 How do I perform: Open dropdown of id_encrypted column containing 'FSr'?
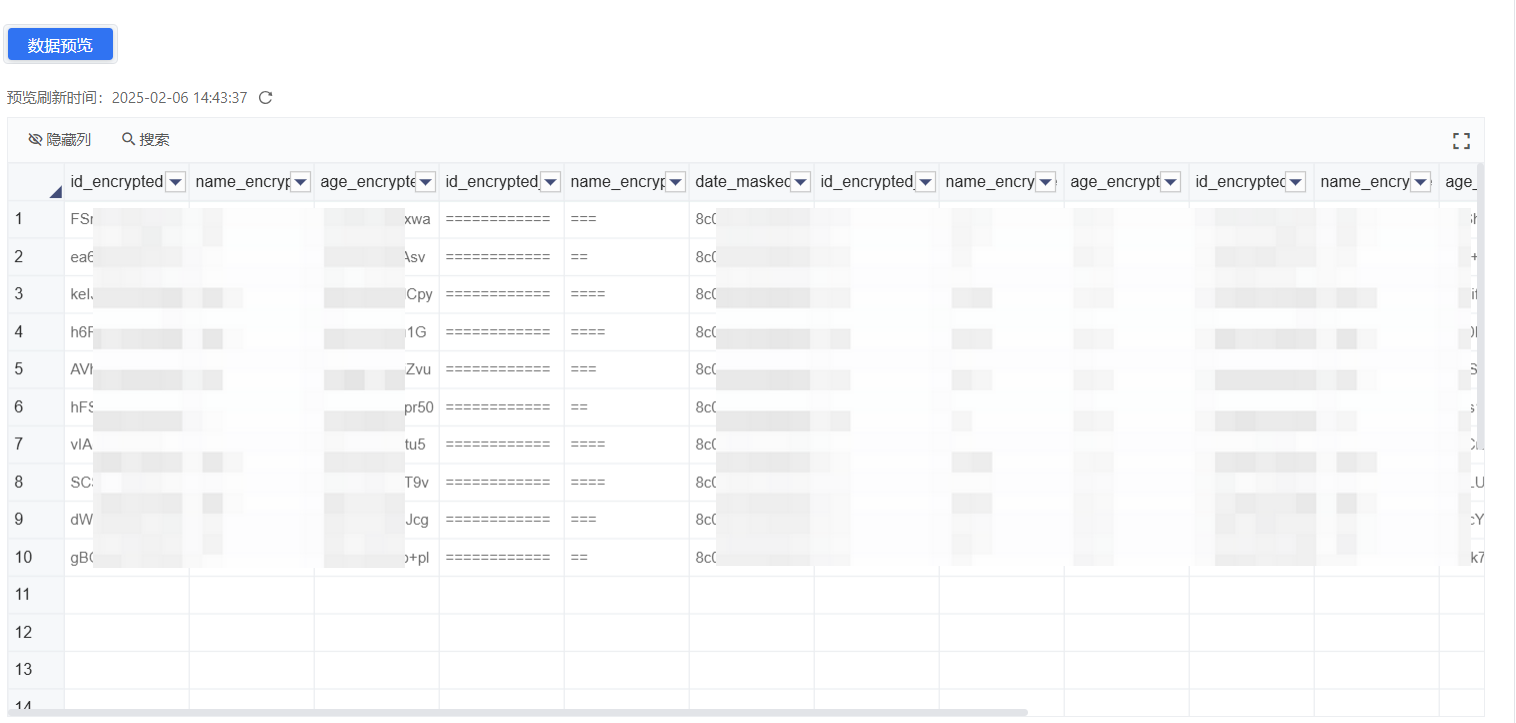pos(175,182)
